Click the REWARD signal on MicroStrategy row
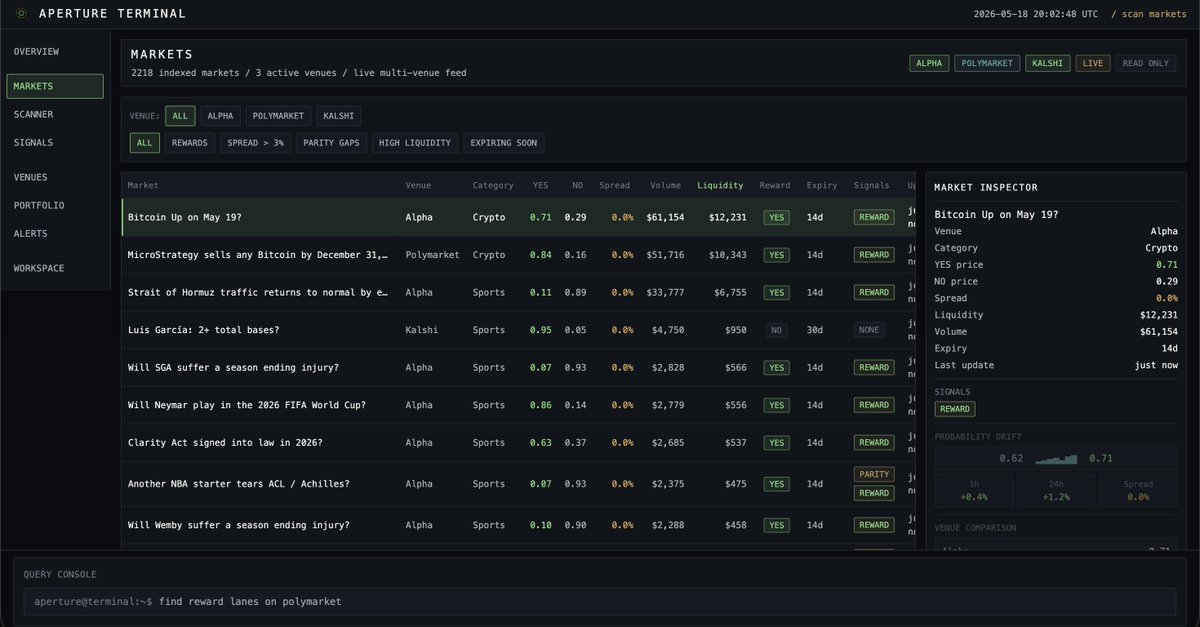This screenshot has height=627, width=1200. [873, 255]
